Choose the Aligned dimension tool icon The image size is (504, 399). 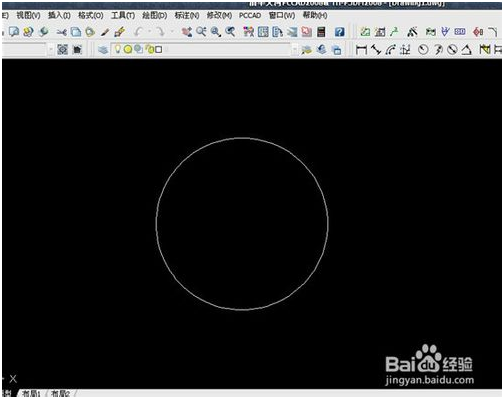(x=376, y=50)
